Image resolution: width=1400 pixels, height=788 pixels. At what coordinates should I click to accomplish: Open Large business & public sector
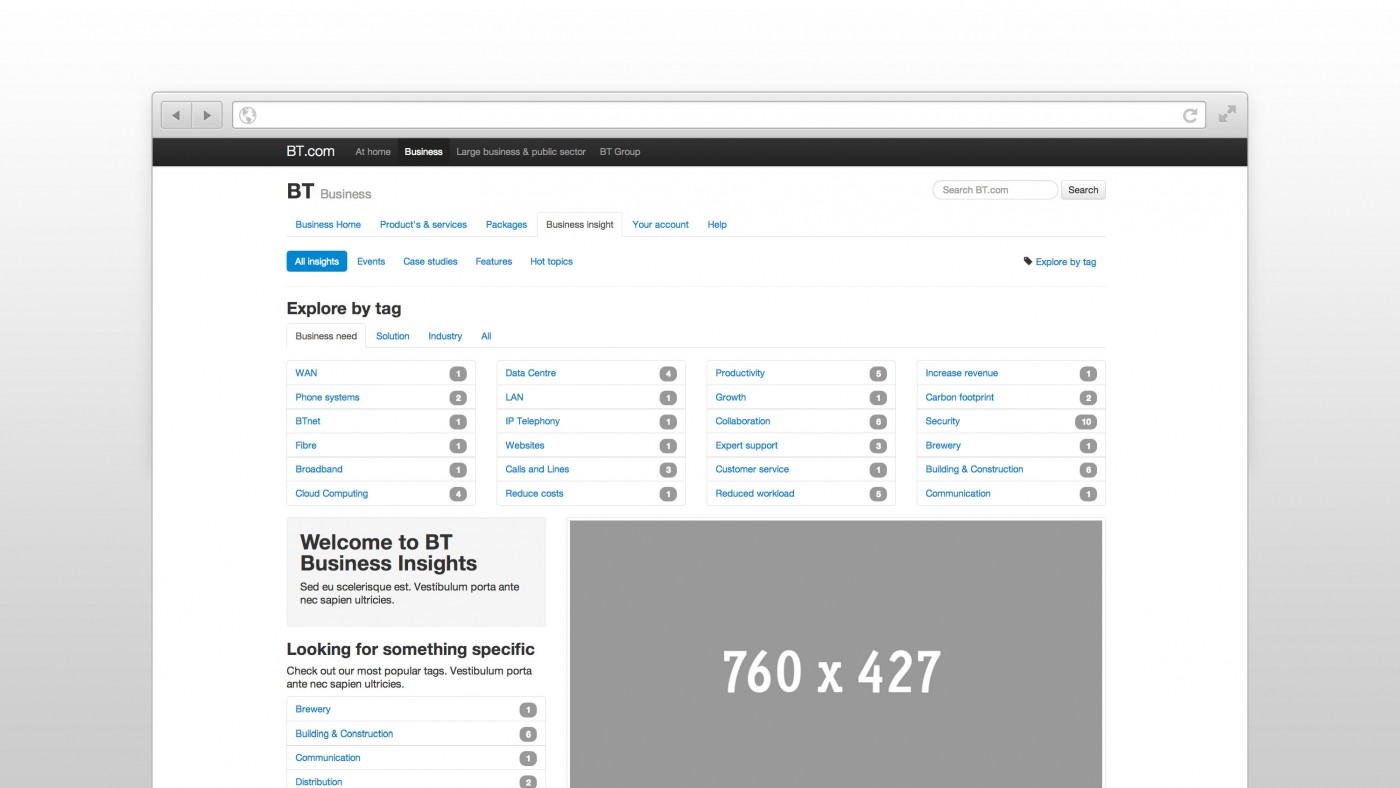[x=521, y=152]
